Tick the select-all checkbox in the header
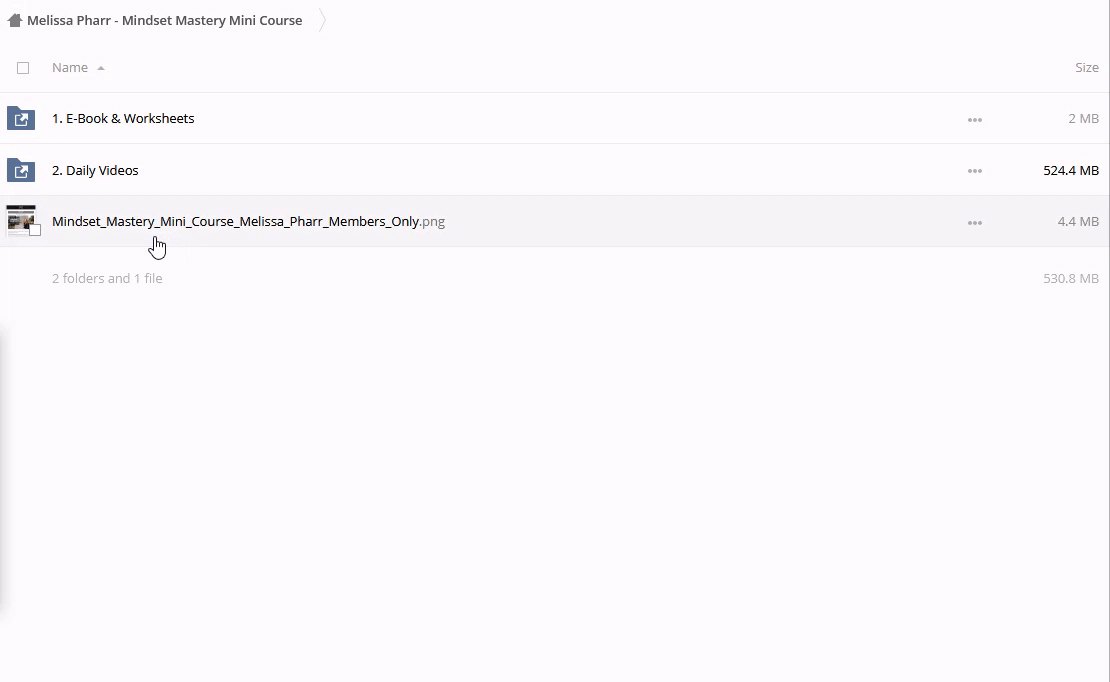 (x=23, y=68)
